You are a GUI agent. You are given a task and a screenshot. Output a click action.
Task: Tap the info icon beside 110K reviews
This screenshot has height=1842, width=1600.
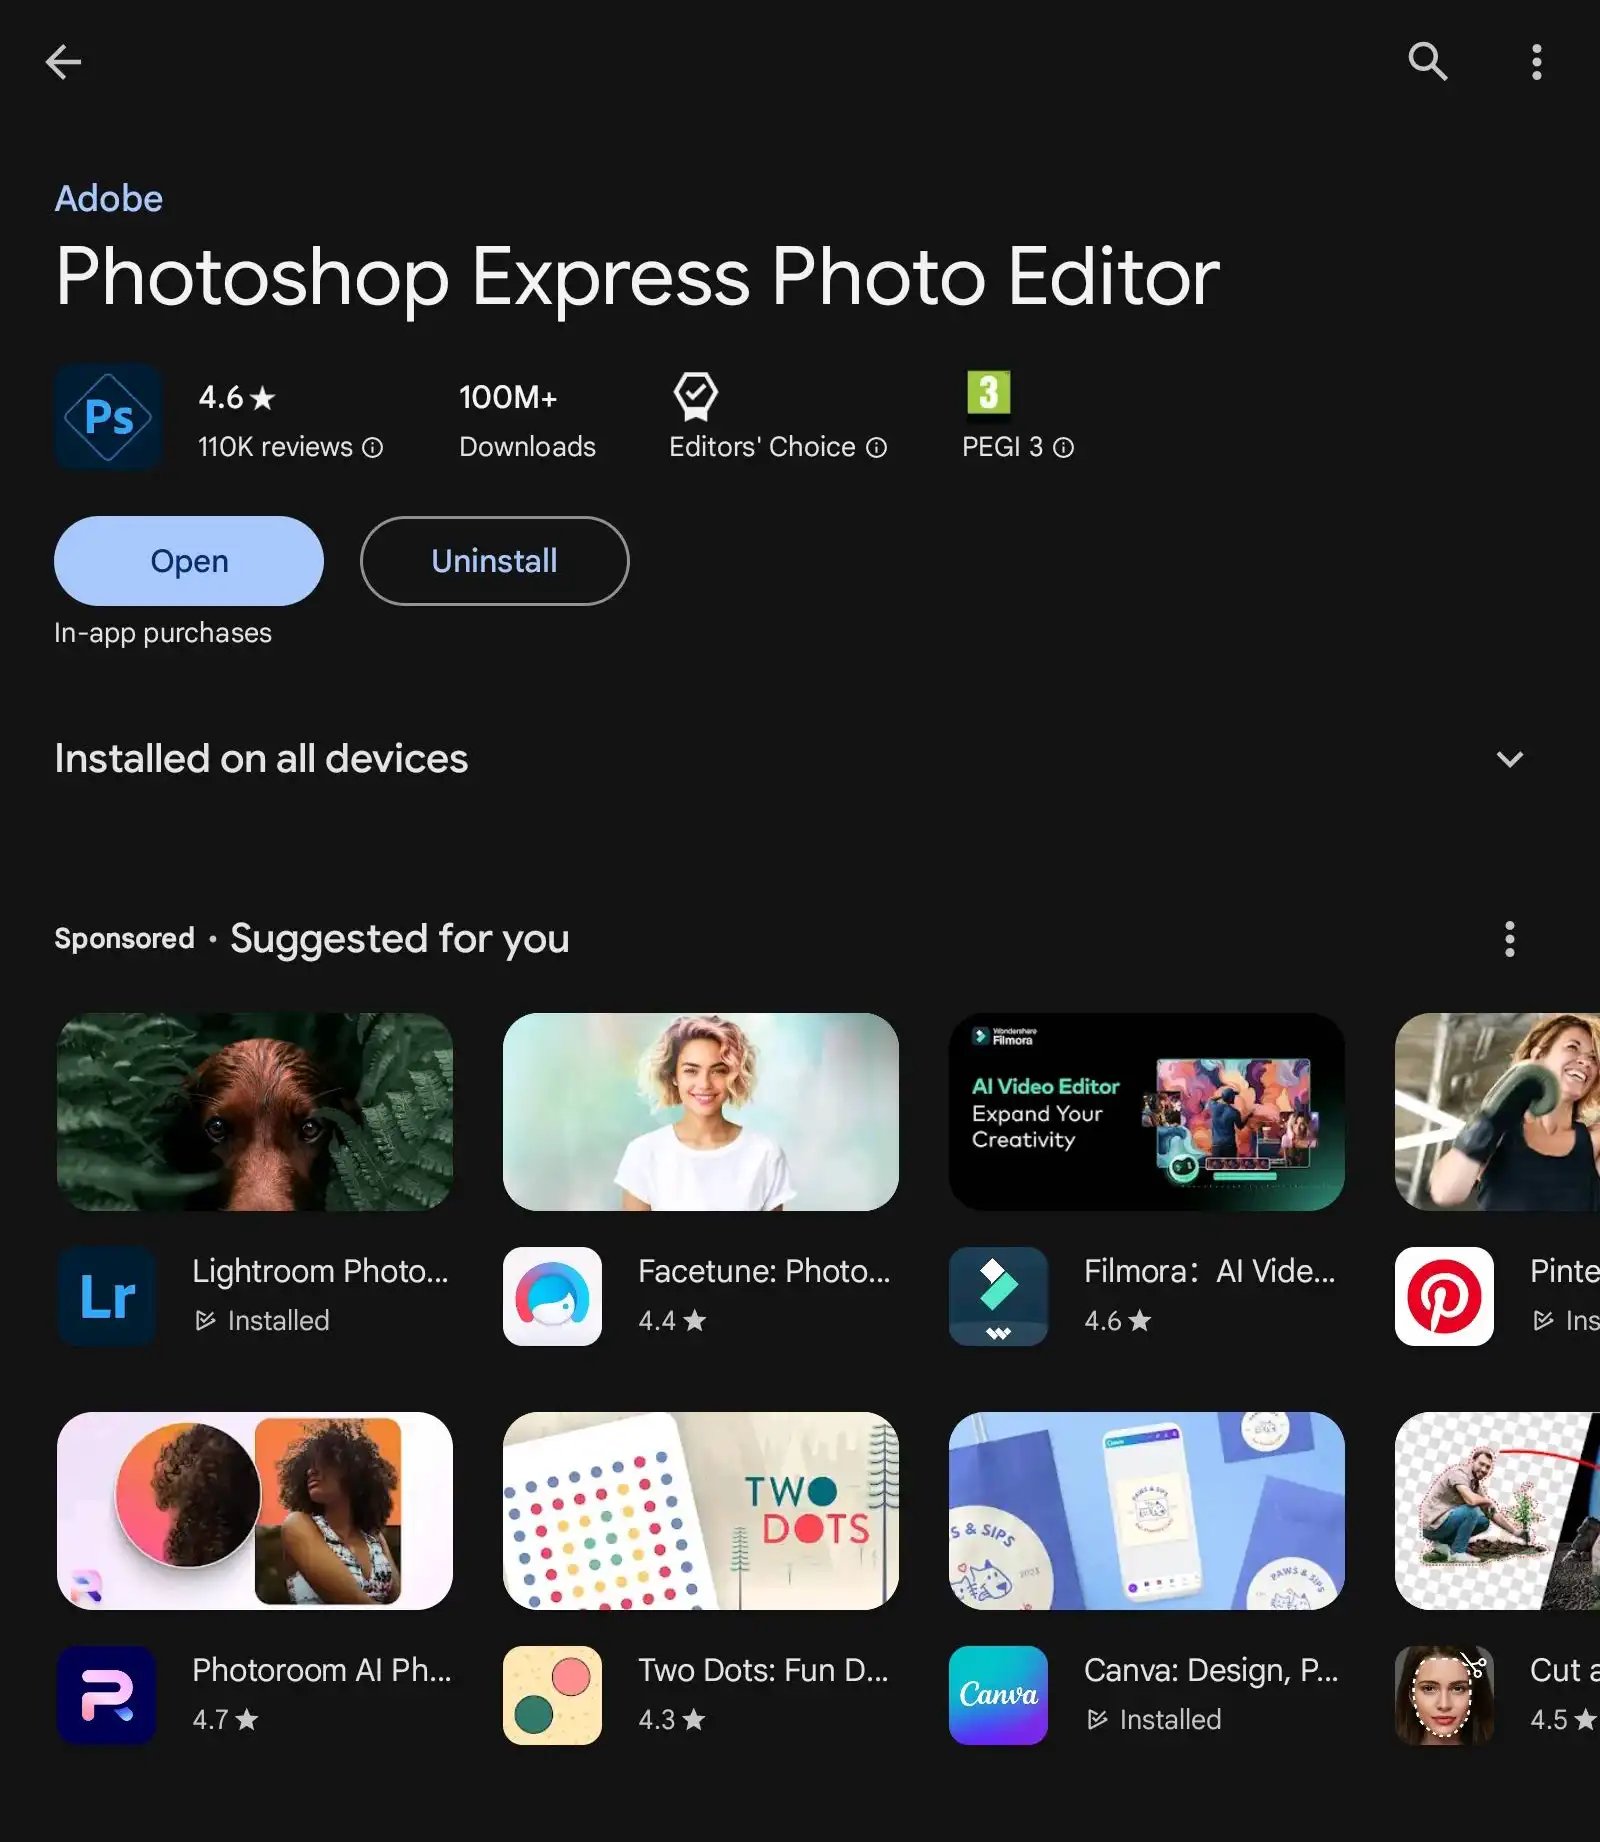click(x=372, y=447)
